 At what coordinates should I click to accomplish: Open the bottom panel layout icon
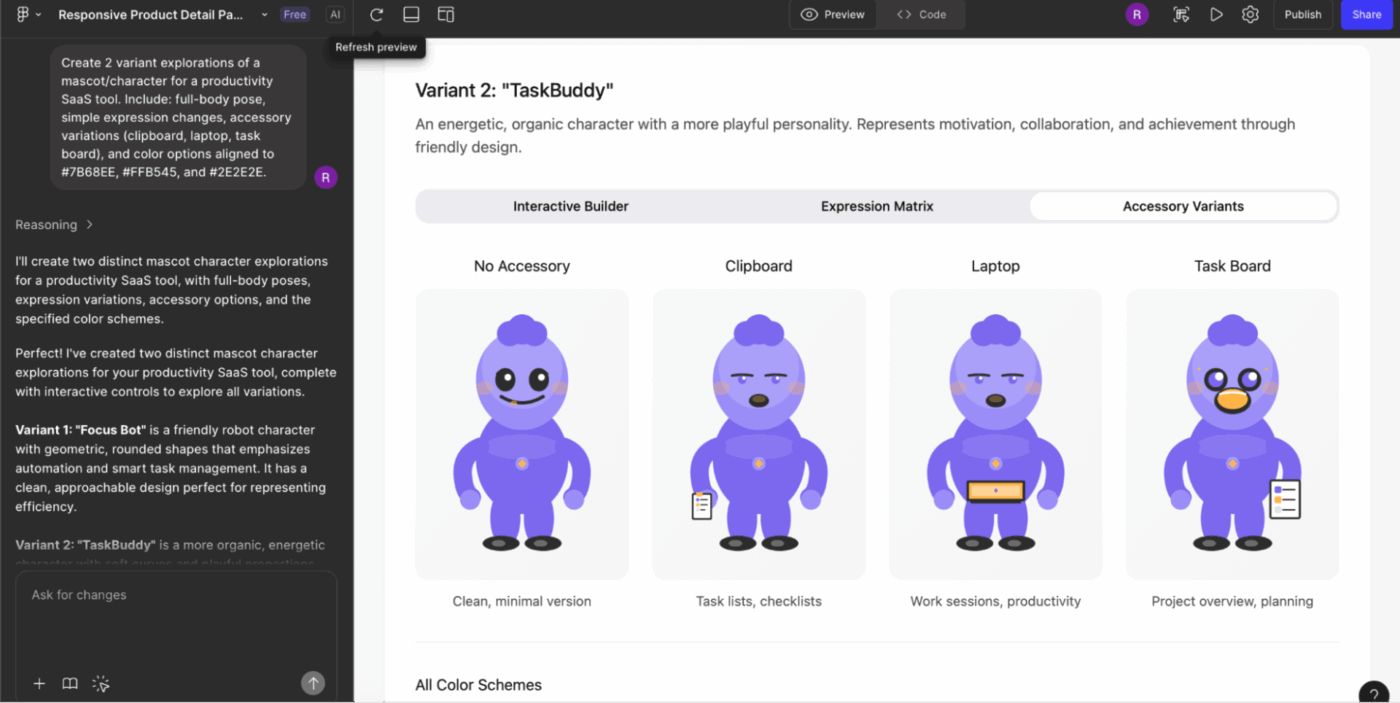tap(411, 14)
